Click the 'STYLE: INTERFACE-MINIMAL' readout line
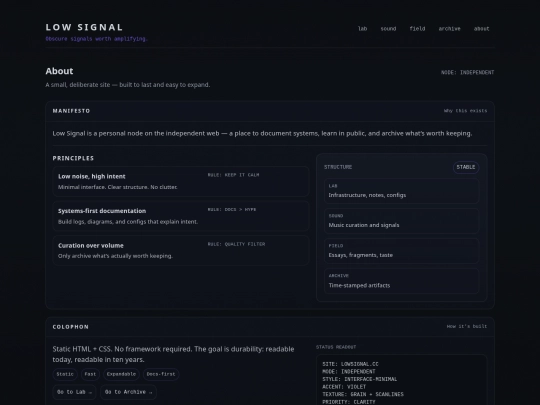This screenshot has width=540, height=405. [360, 379]
